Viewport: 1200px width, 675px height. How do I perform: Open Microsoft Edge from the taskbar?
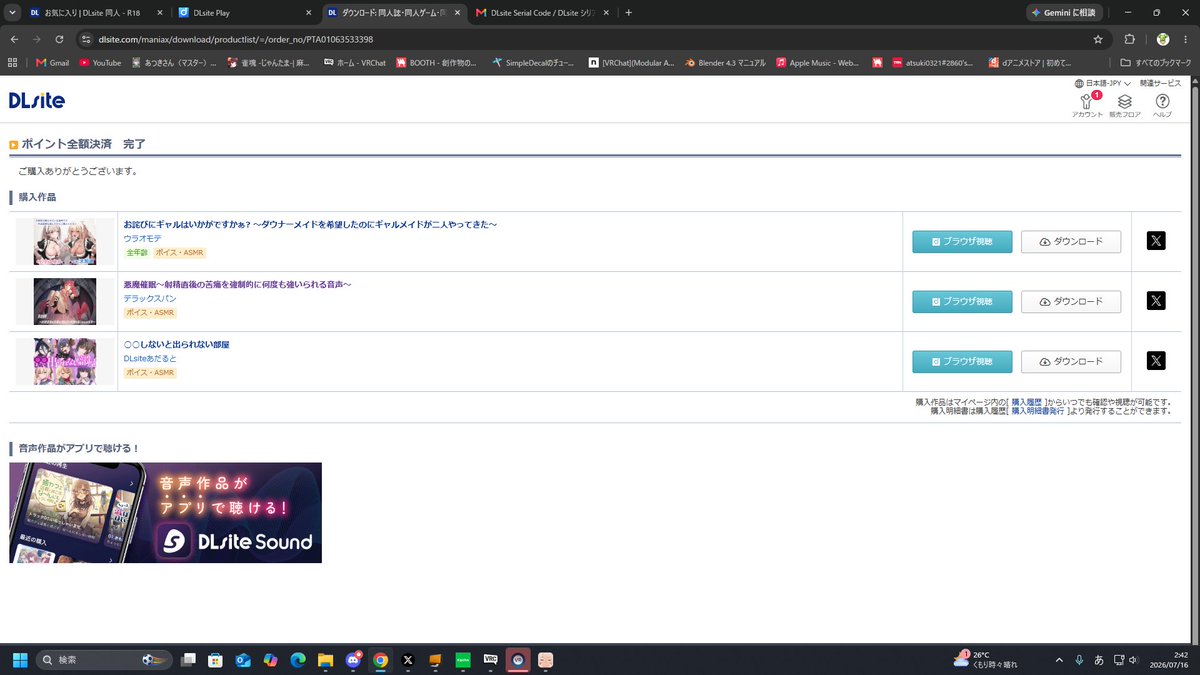point(297,660)
